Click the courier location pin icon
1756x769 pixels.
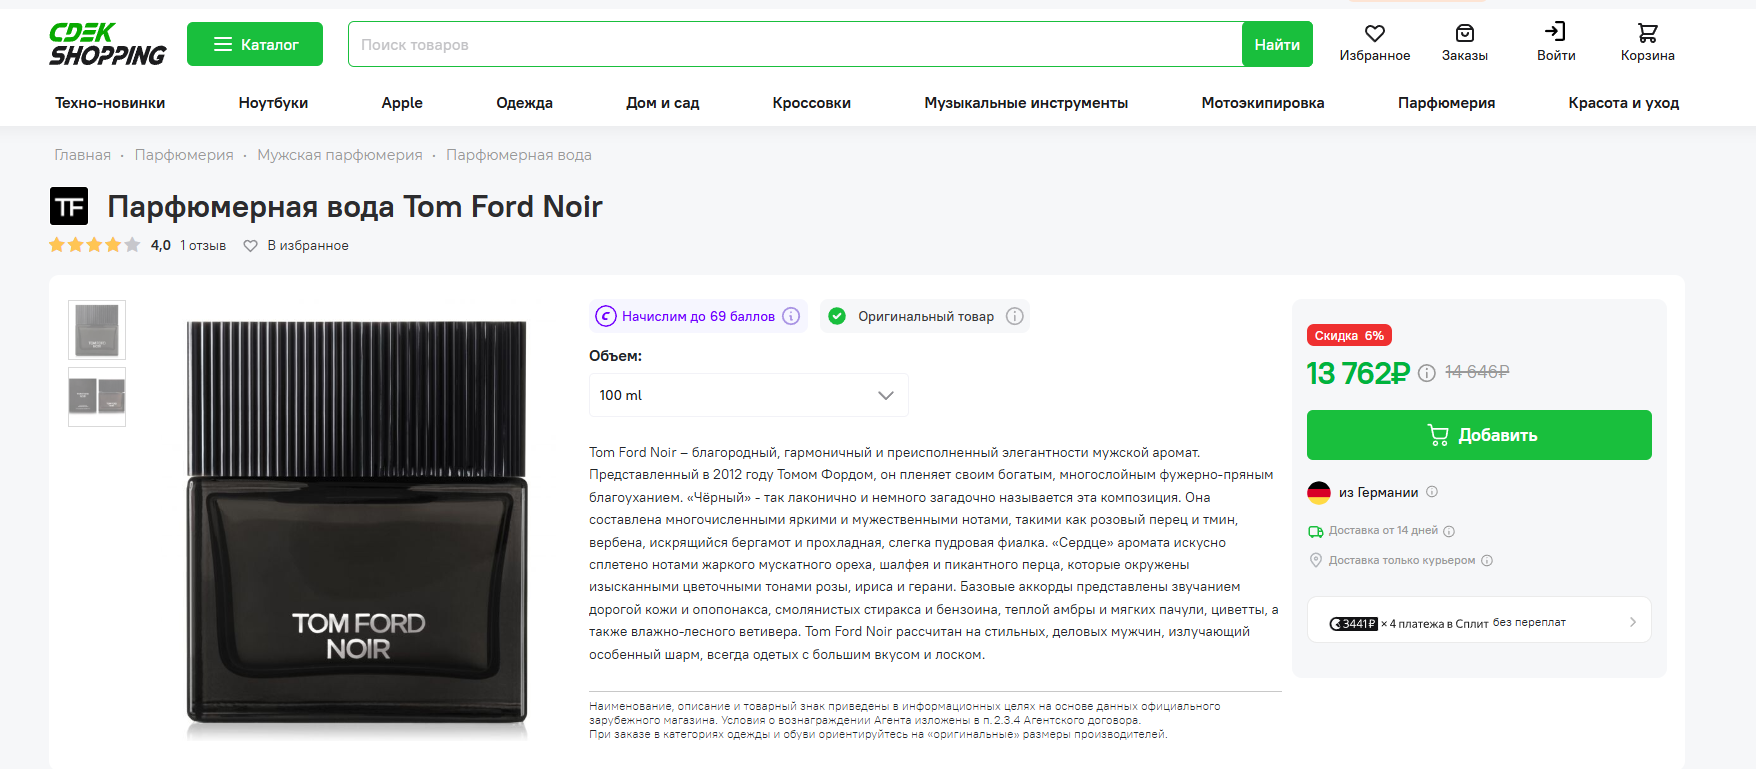pos(1316,560)
